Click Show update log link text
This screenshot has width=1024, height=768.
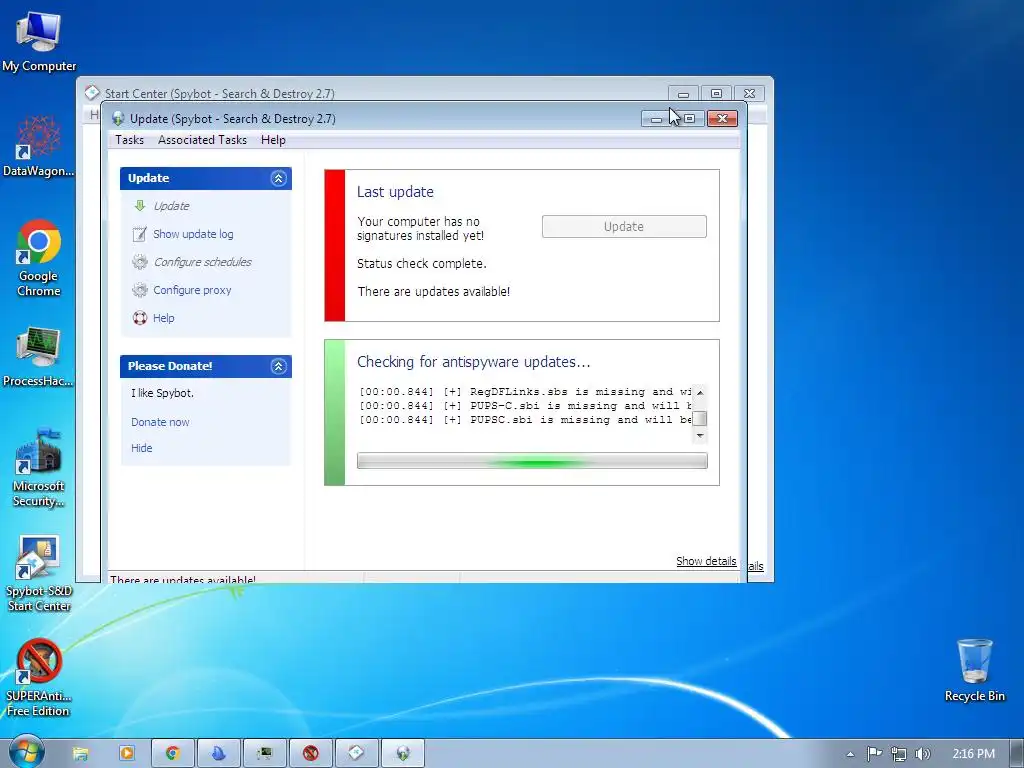click(193, 234)
